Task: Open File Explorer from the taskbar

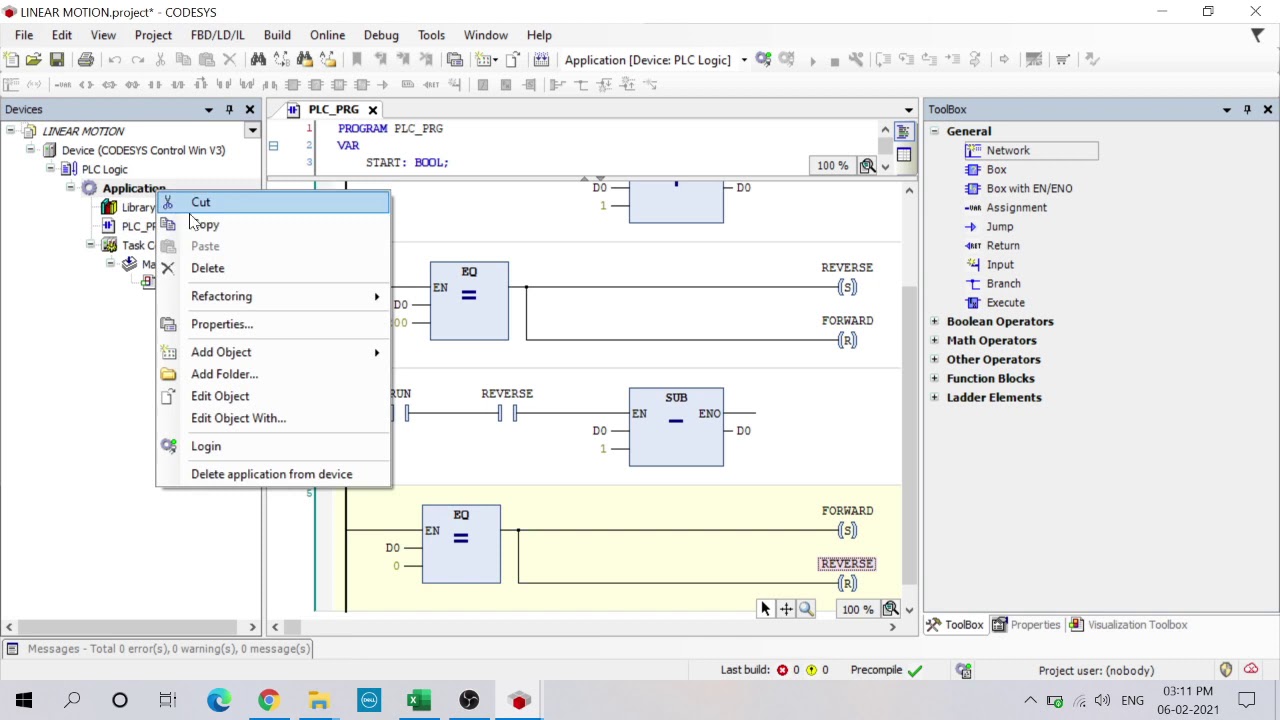Action: pos(318,700)
